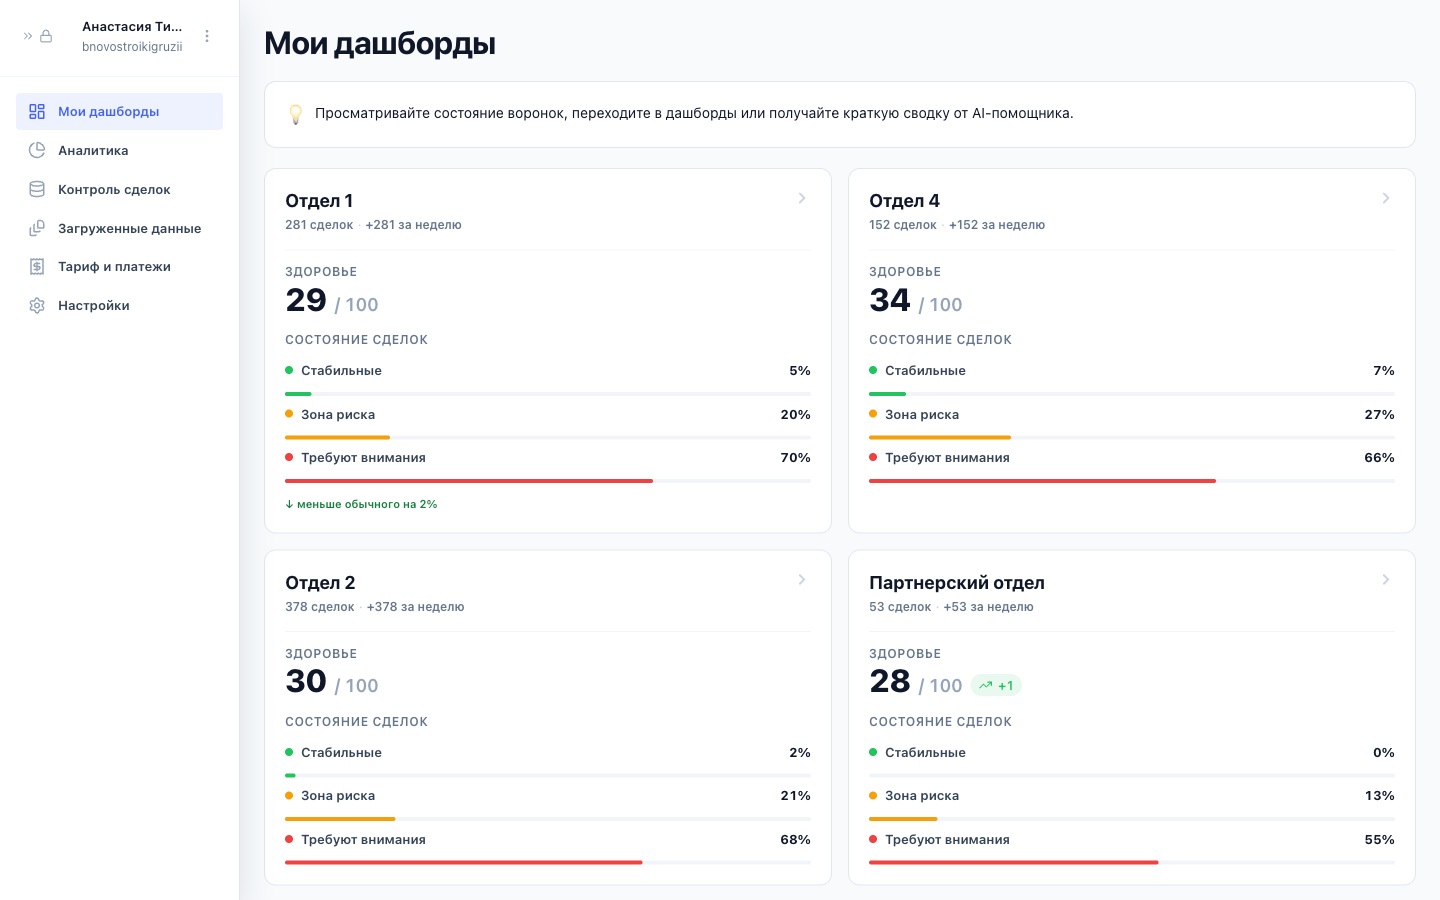Open Мои дашборды menu item
Image resolution: width=1440 pixels, height=900 pixels.
click(119, 111)
